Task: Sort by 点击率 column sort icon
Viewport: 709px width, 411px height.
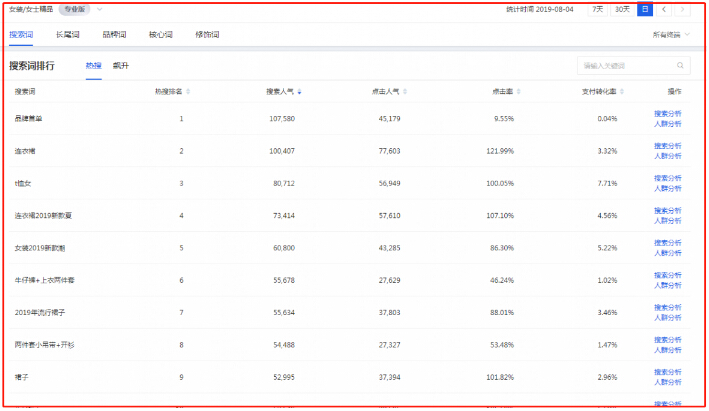Action: click(x=520, y=92)
